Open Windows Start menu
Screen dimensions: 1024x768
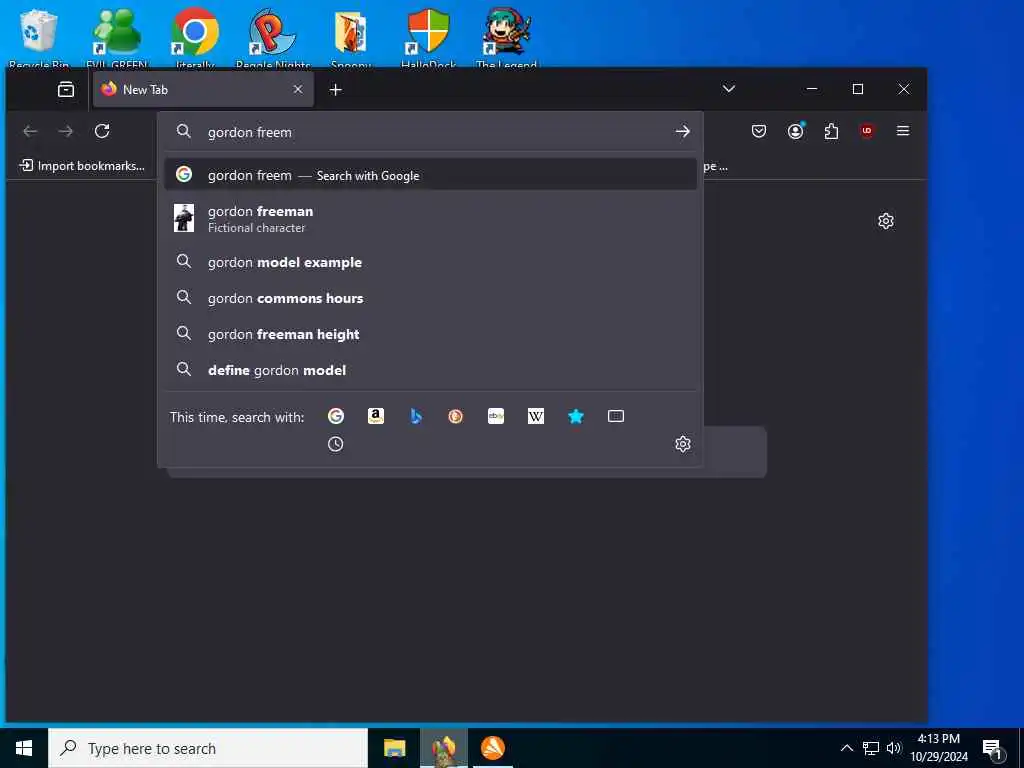point(24,748)
